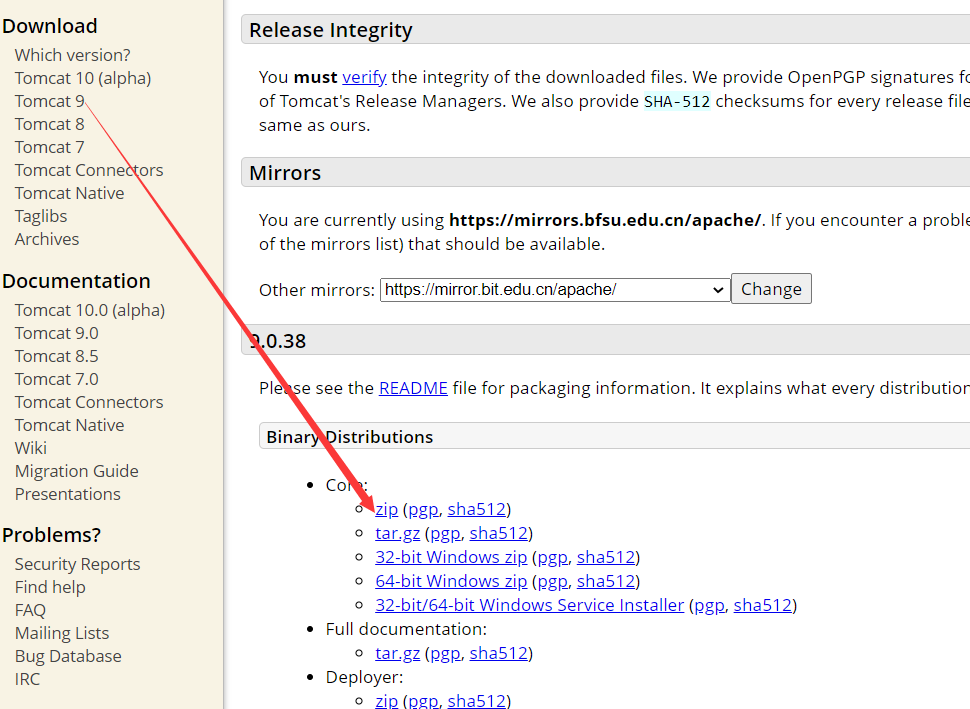Open the 'Which version?' download link

72,55
